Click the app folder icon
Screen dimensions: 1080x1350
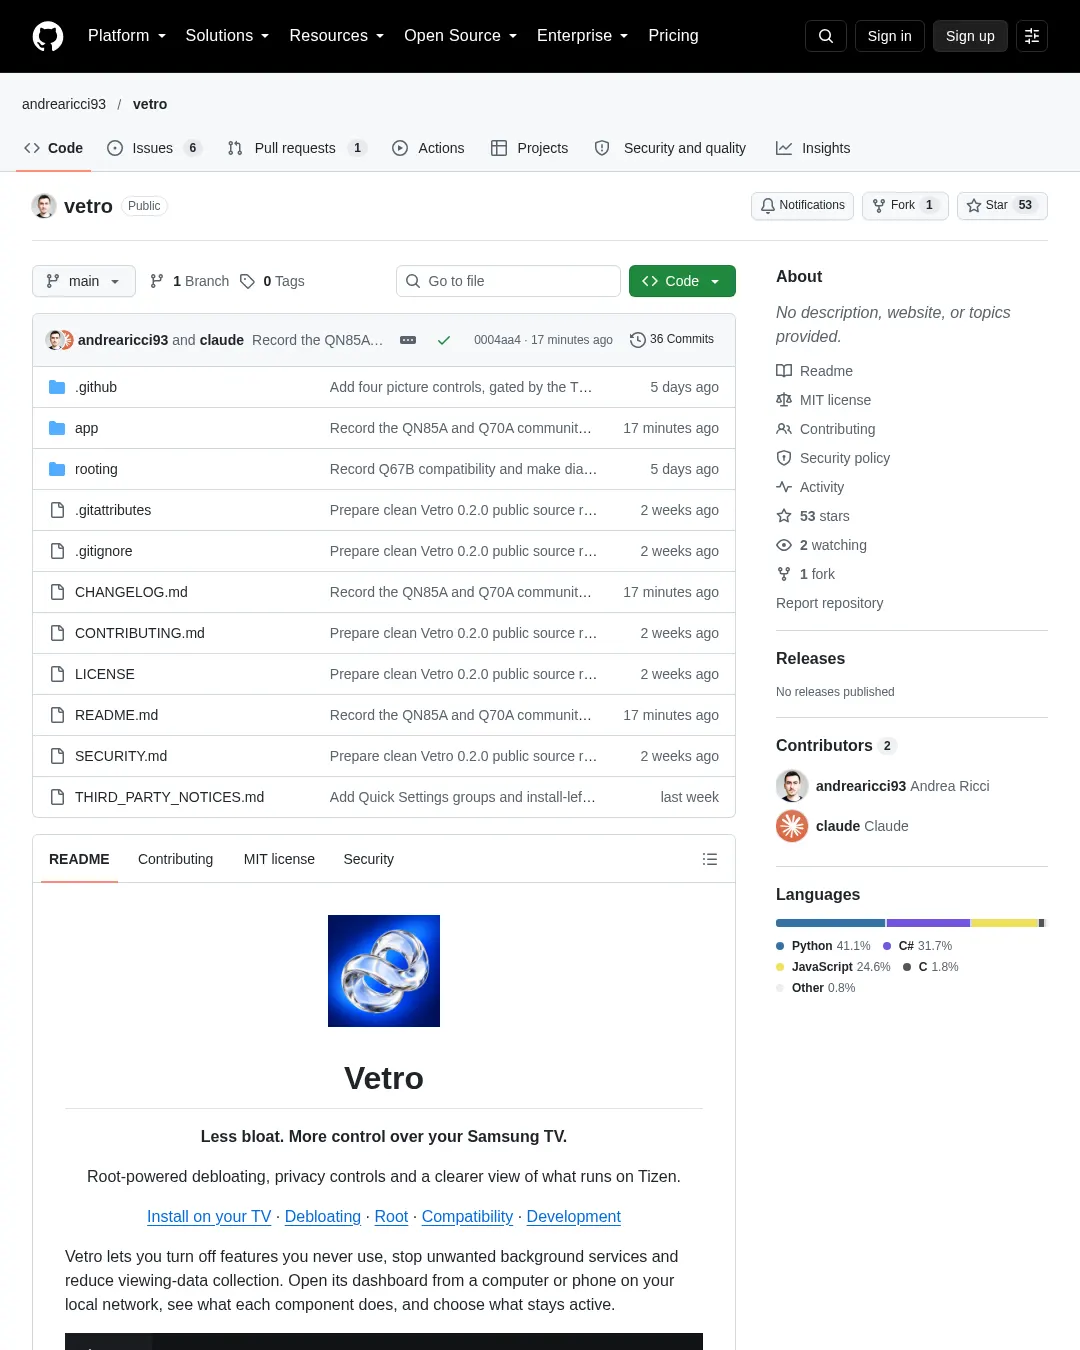point(57,428)
